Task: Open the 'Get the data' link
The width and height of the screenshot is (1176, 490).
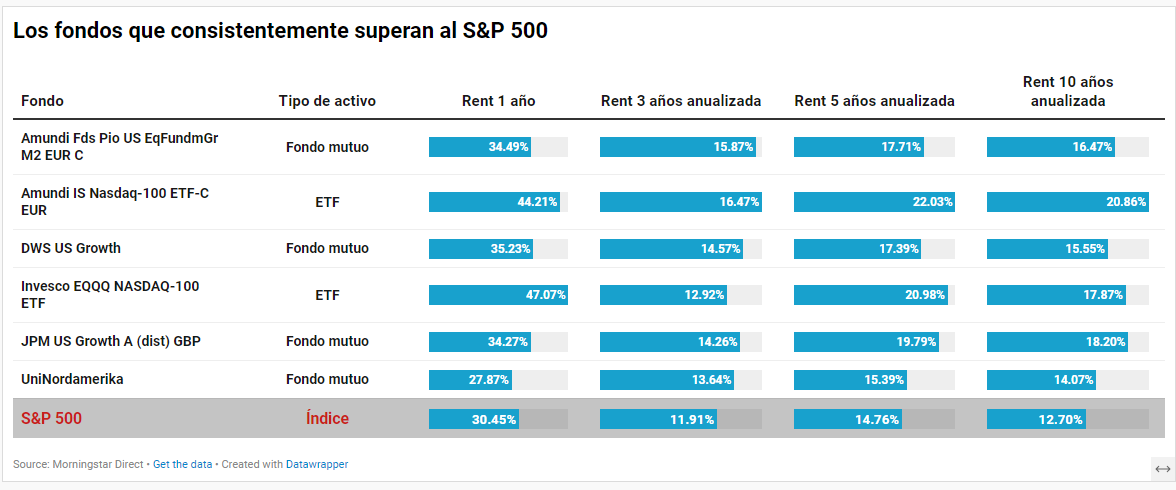Action: (x=182, y=464)
